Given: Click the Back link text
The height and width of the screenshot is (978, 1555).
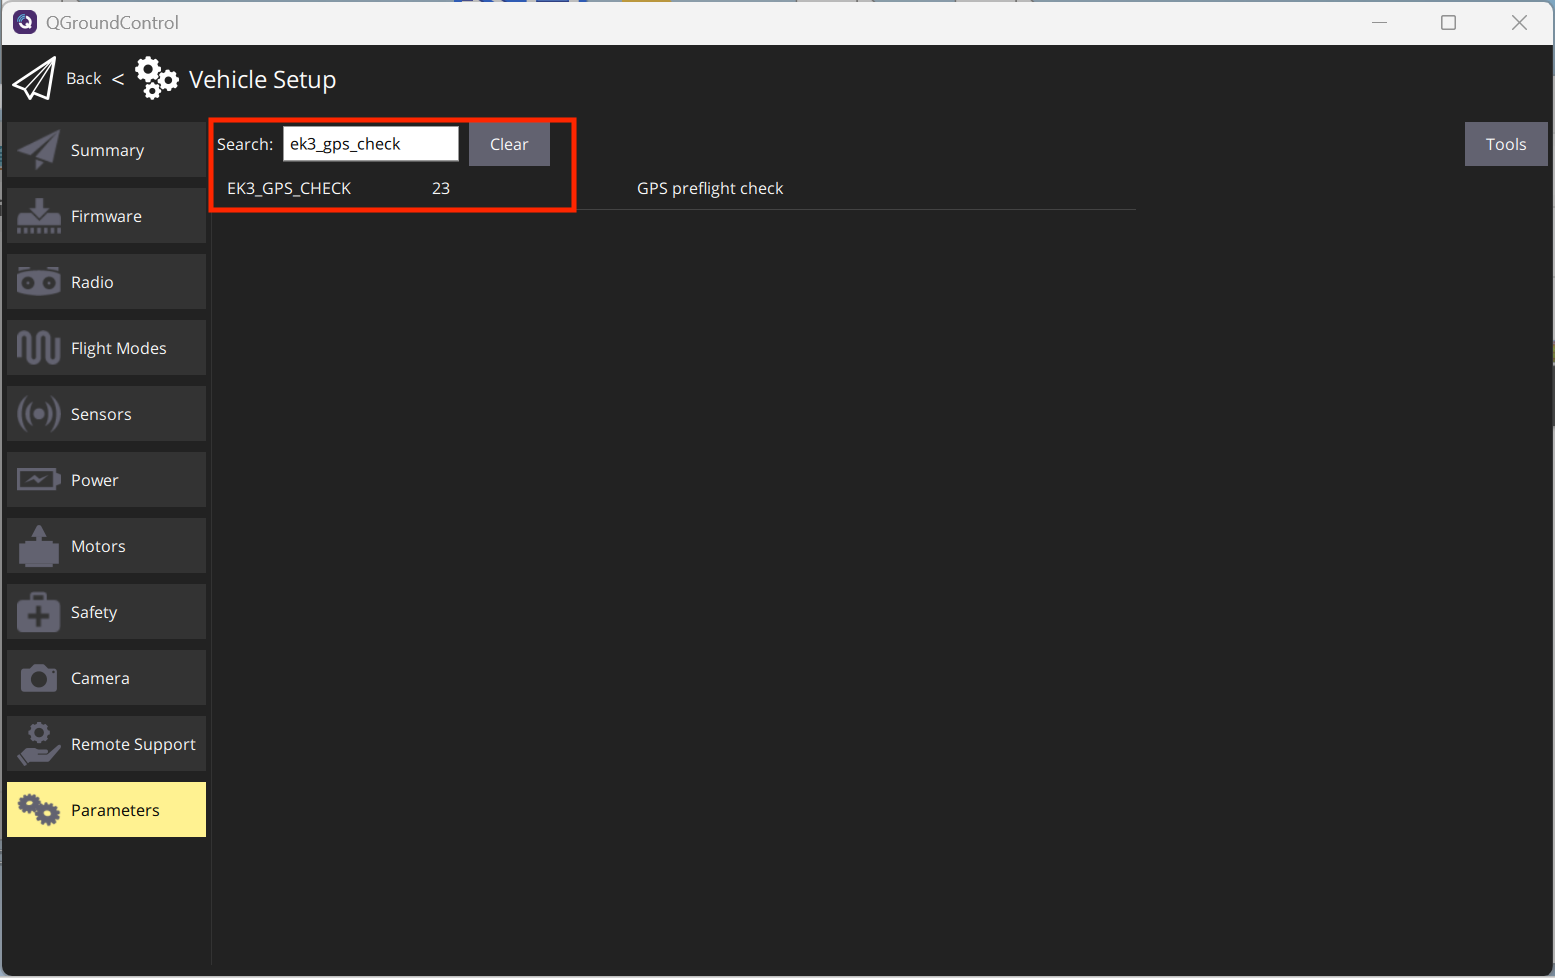Looking at the screenshot, I should click(84, 79).
